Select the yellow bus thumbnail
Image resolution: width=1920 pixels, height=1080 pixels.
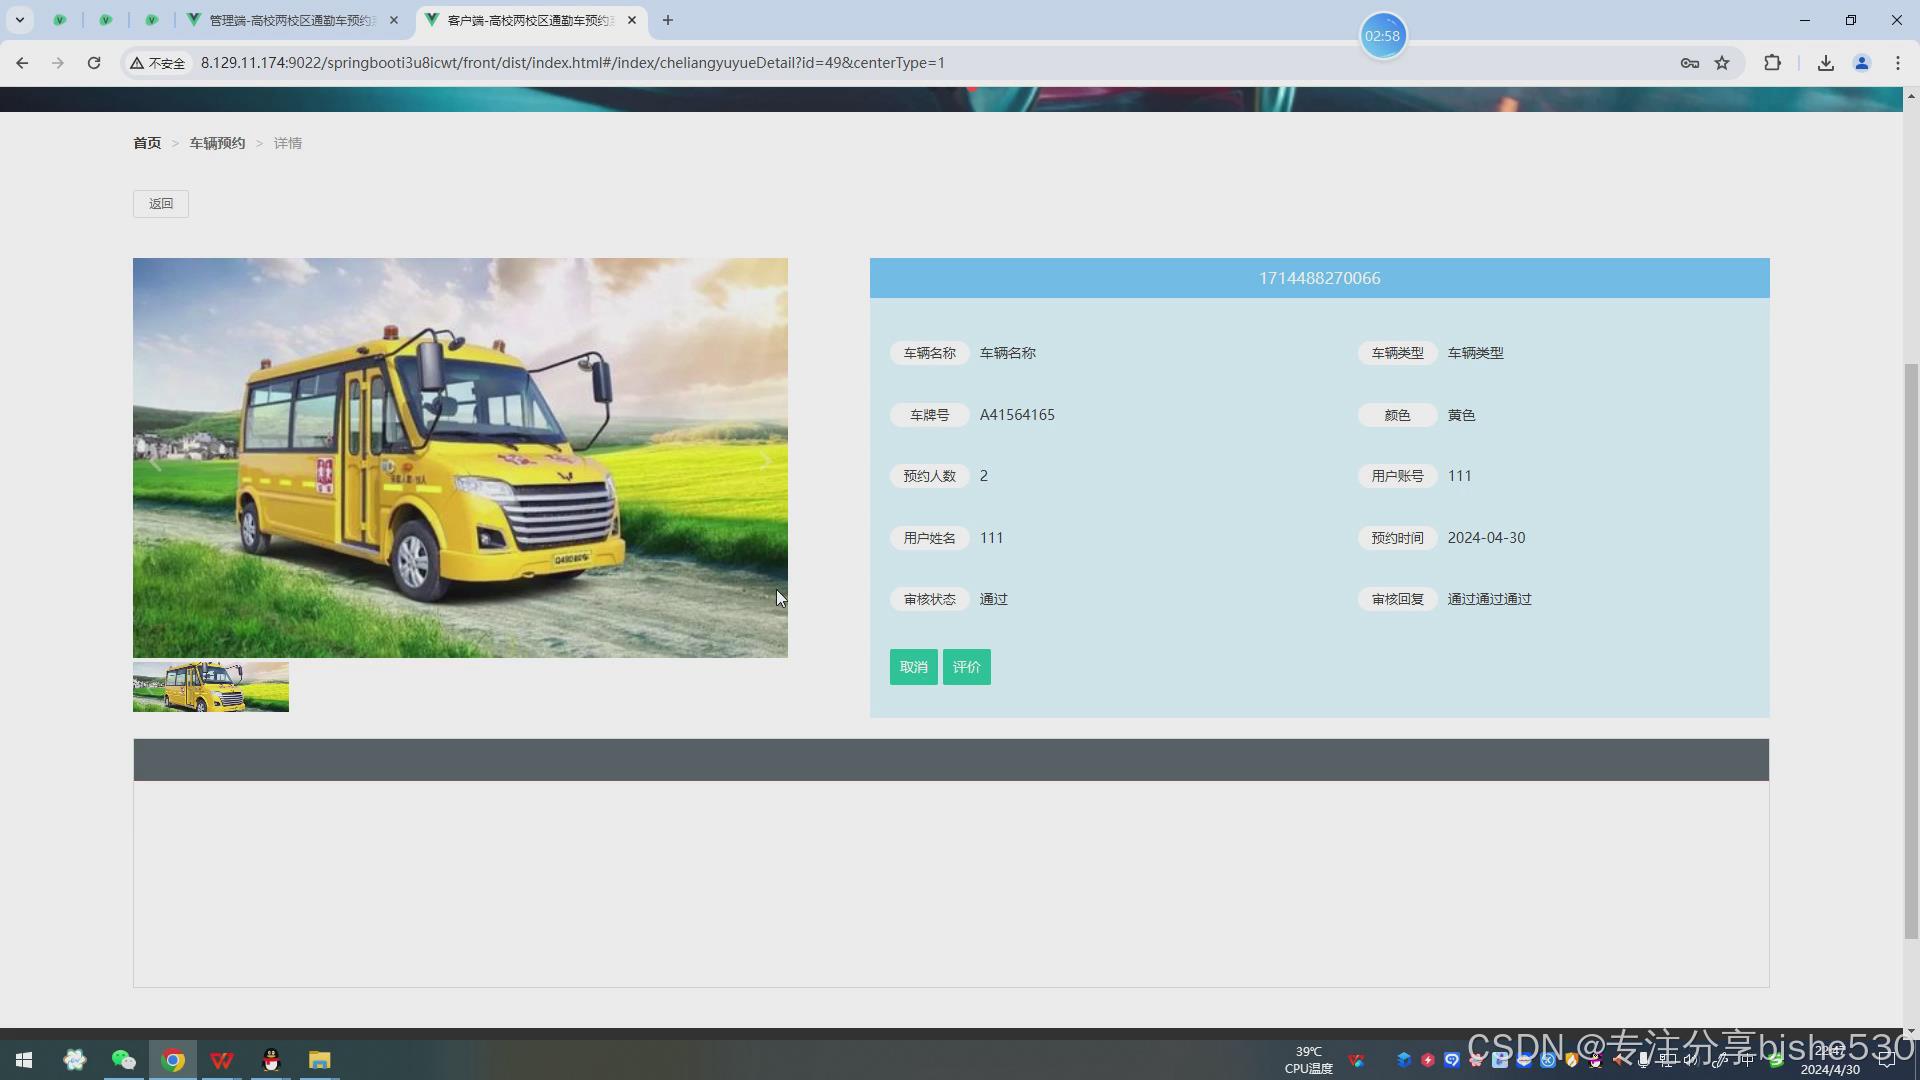pyautogui.click(x=210, y=687)
